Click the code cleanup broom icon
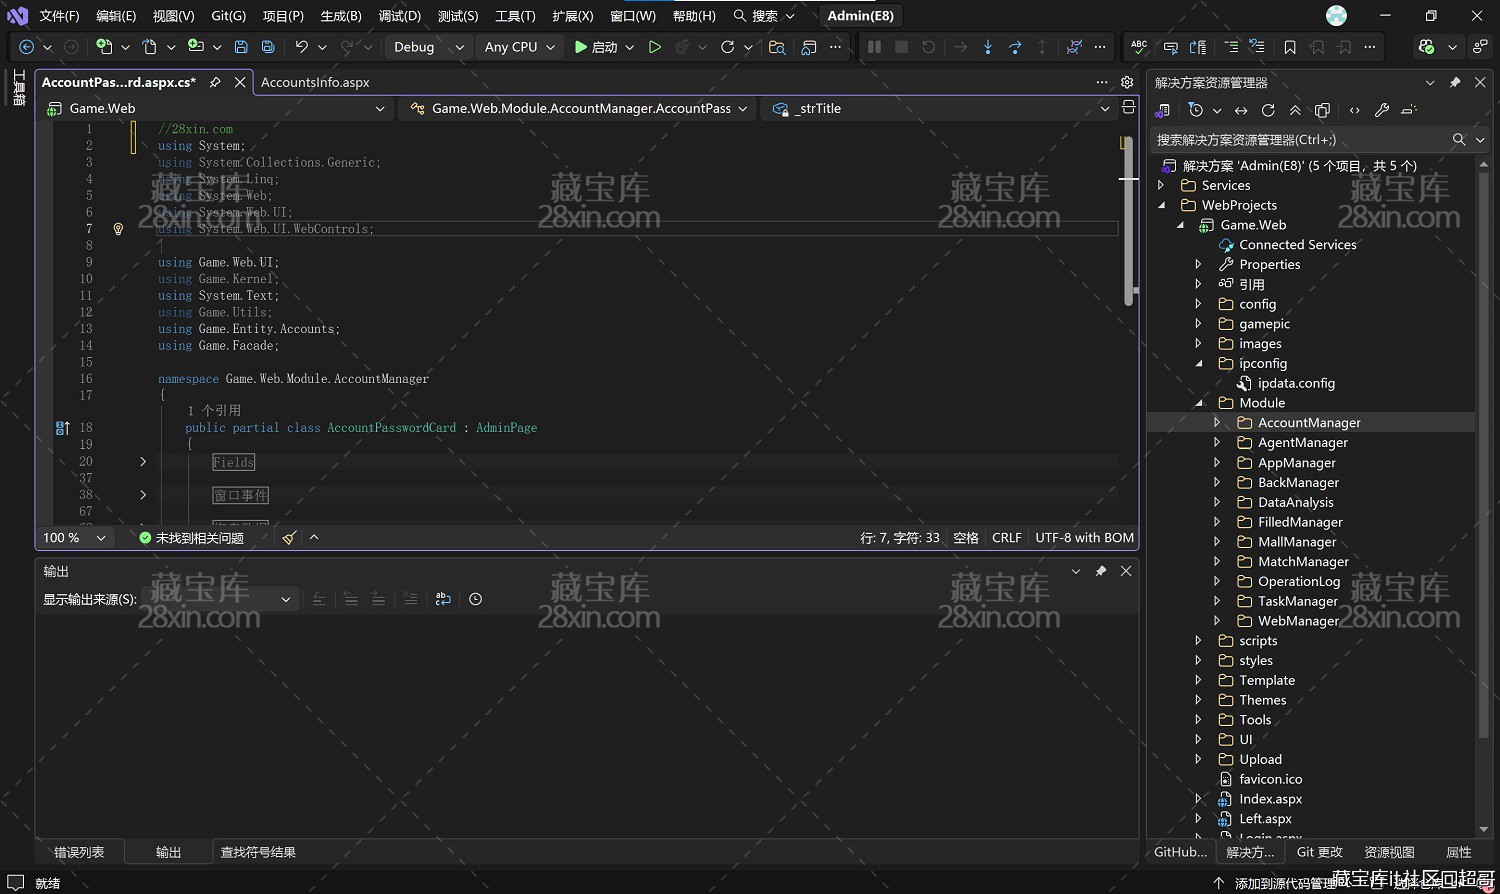The height and width of the screenshot is (894, 1500). (289, 538)
